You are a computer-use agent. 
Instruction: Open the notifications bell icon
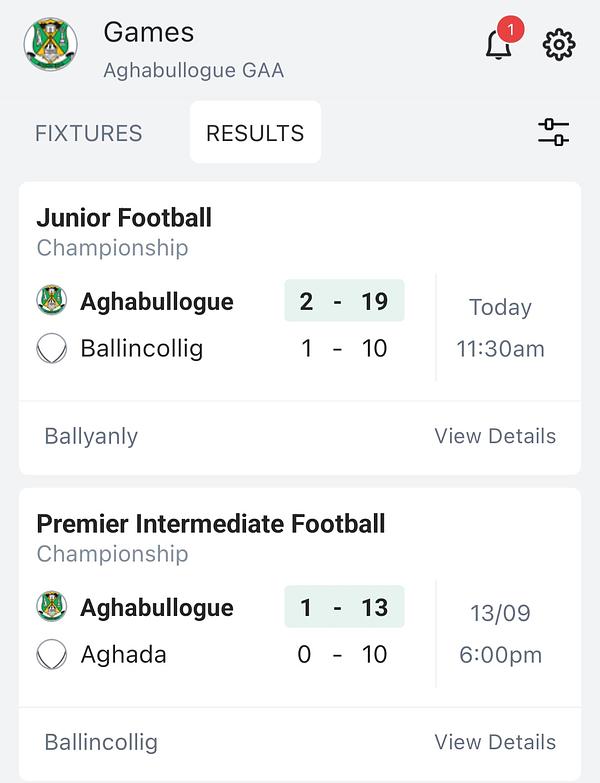point(498,45)
